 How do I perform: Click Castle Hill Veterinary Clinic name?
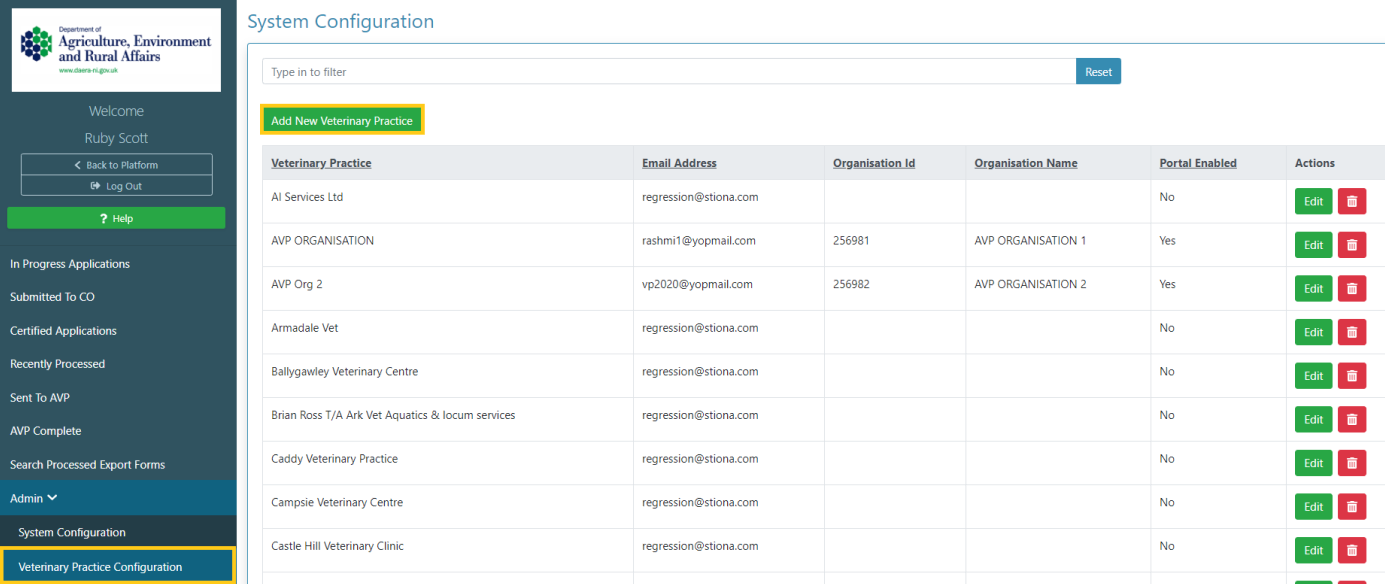(338, 546)
